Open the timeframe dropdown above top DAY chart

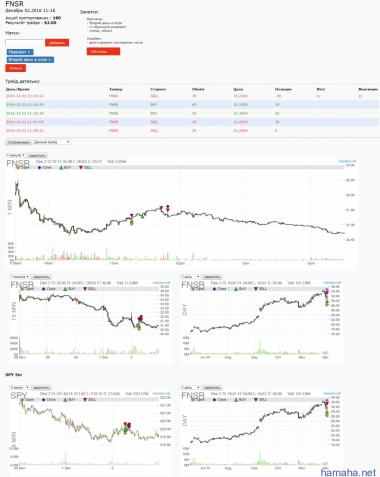(x=190, y=277)
